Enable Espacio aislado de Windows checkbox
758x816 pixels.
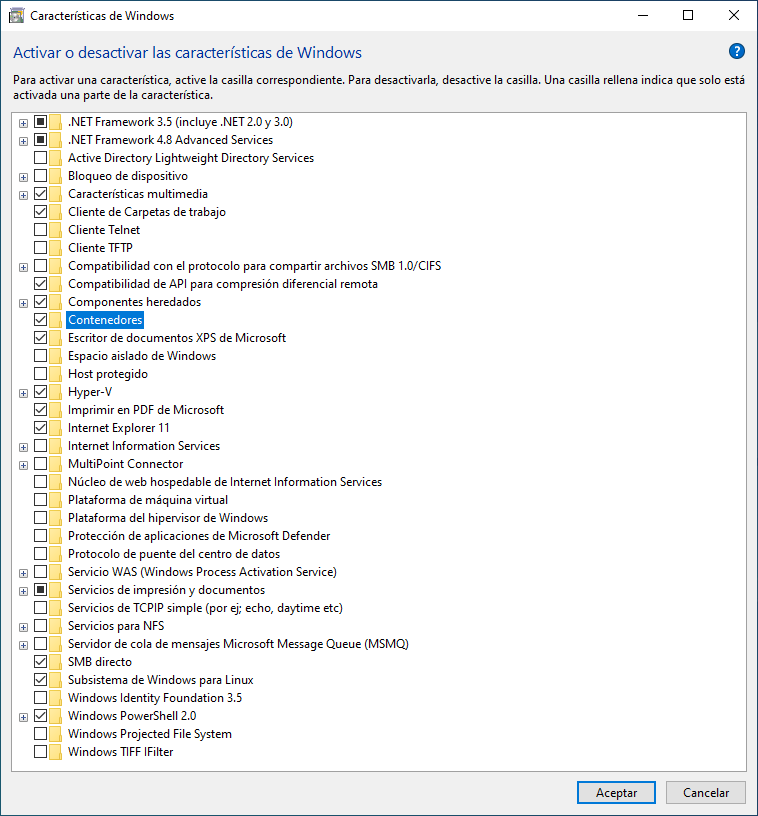41,356
